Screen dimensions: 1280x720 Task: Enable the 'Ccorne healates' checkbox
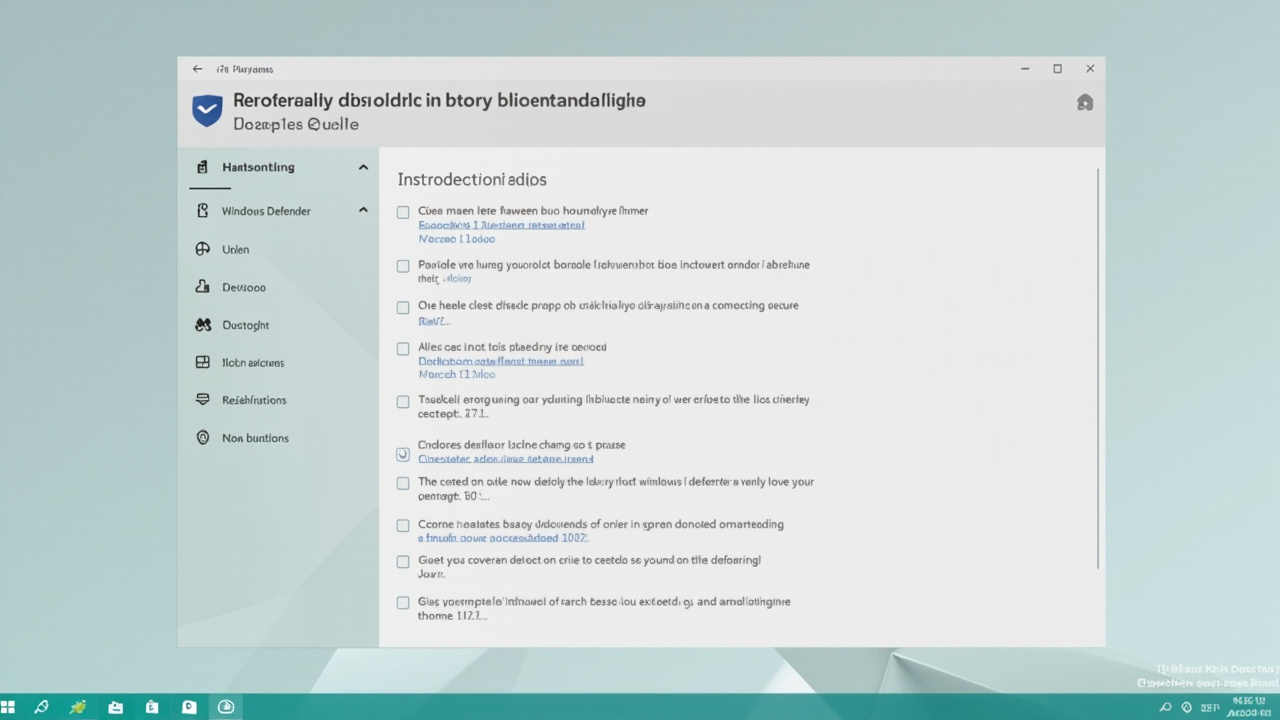403,525
